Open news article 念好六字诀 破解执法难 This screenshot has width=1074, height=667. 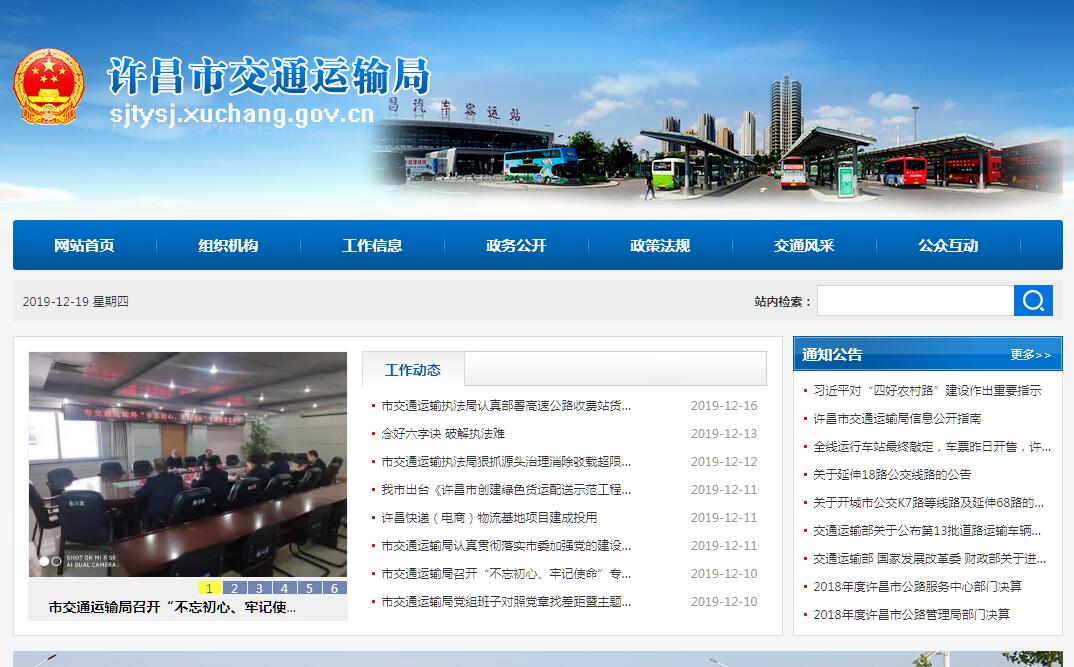coord(443,434)
